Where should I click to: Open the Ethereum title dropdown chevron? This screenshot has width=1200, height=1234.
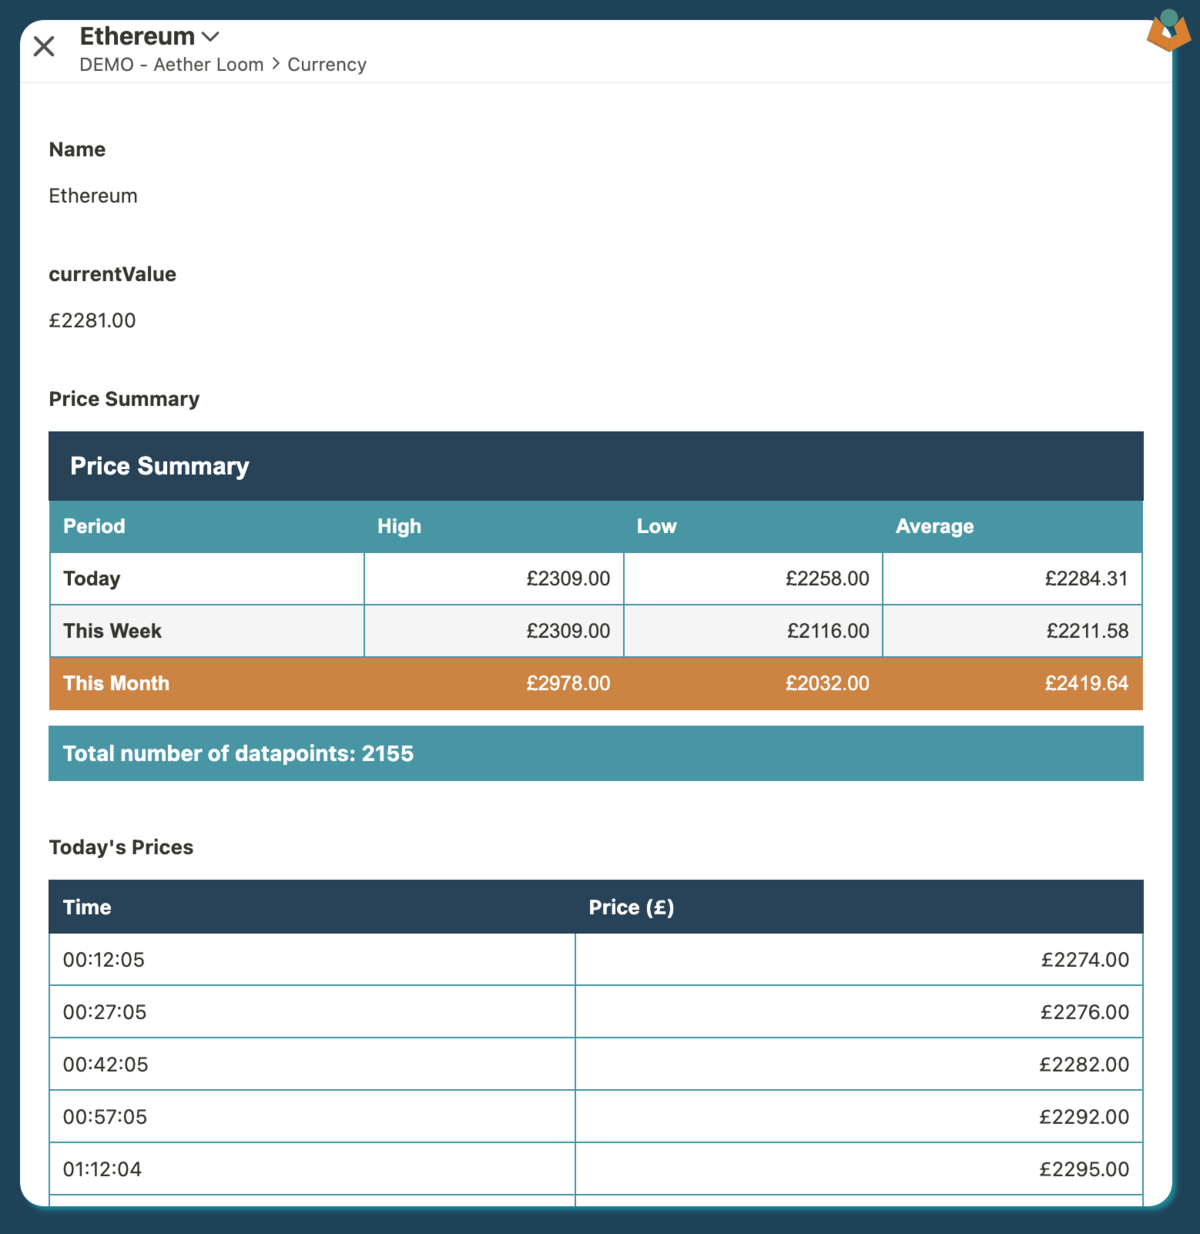point(210,37)
